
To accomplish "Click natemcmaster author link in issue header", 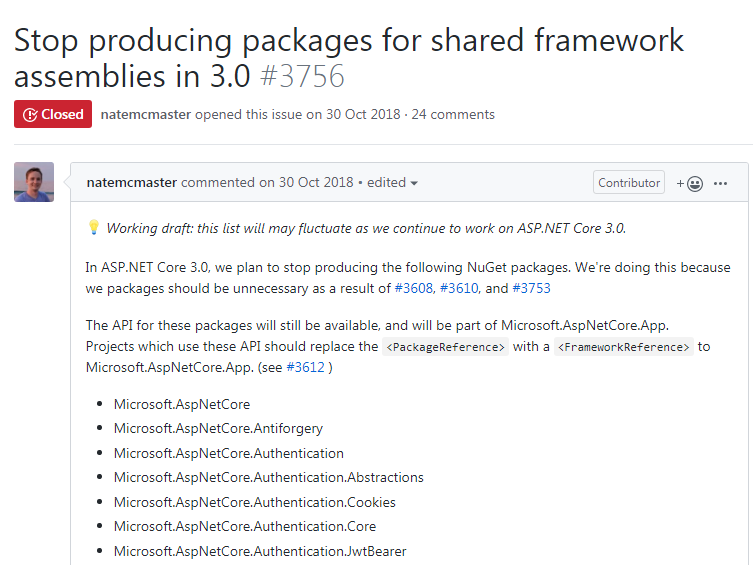I will pyautogui.click(x=146, y=114).
